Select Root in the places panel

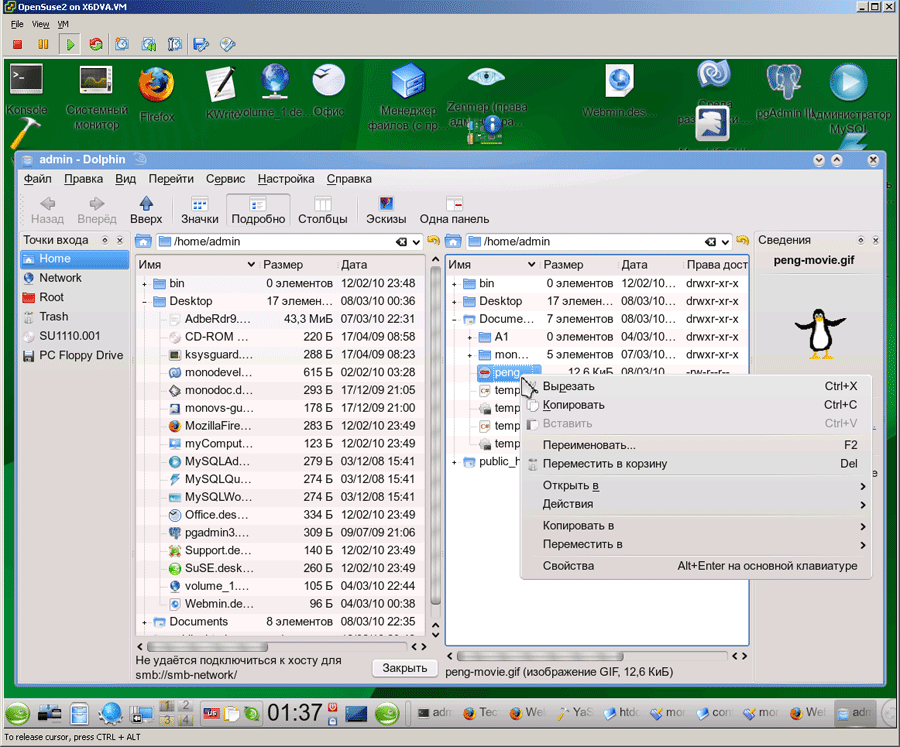(75, 297)
